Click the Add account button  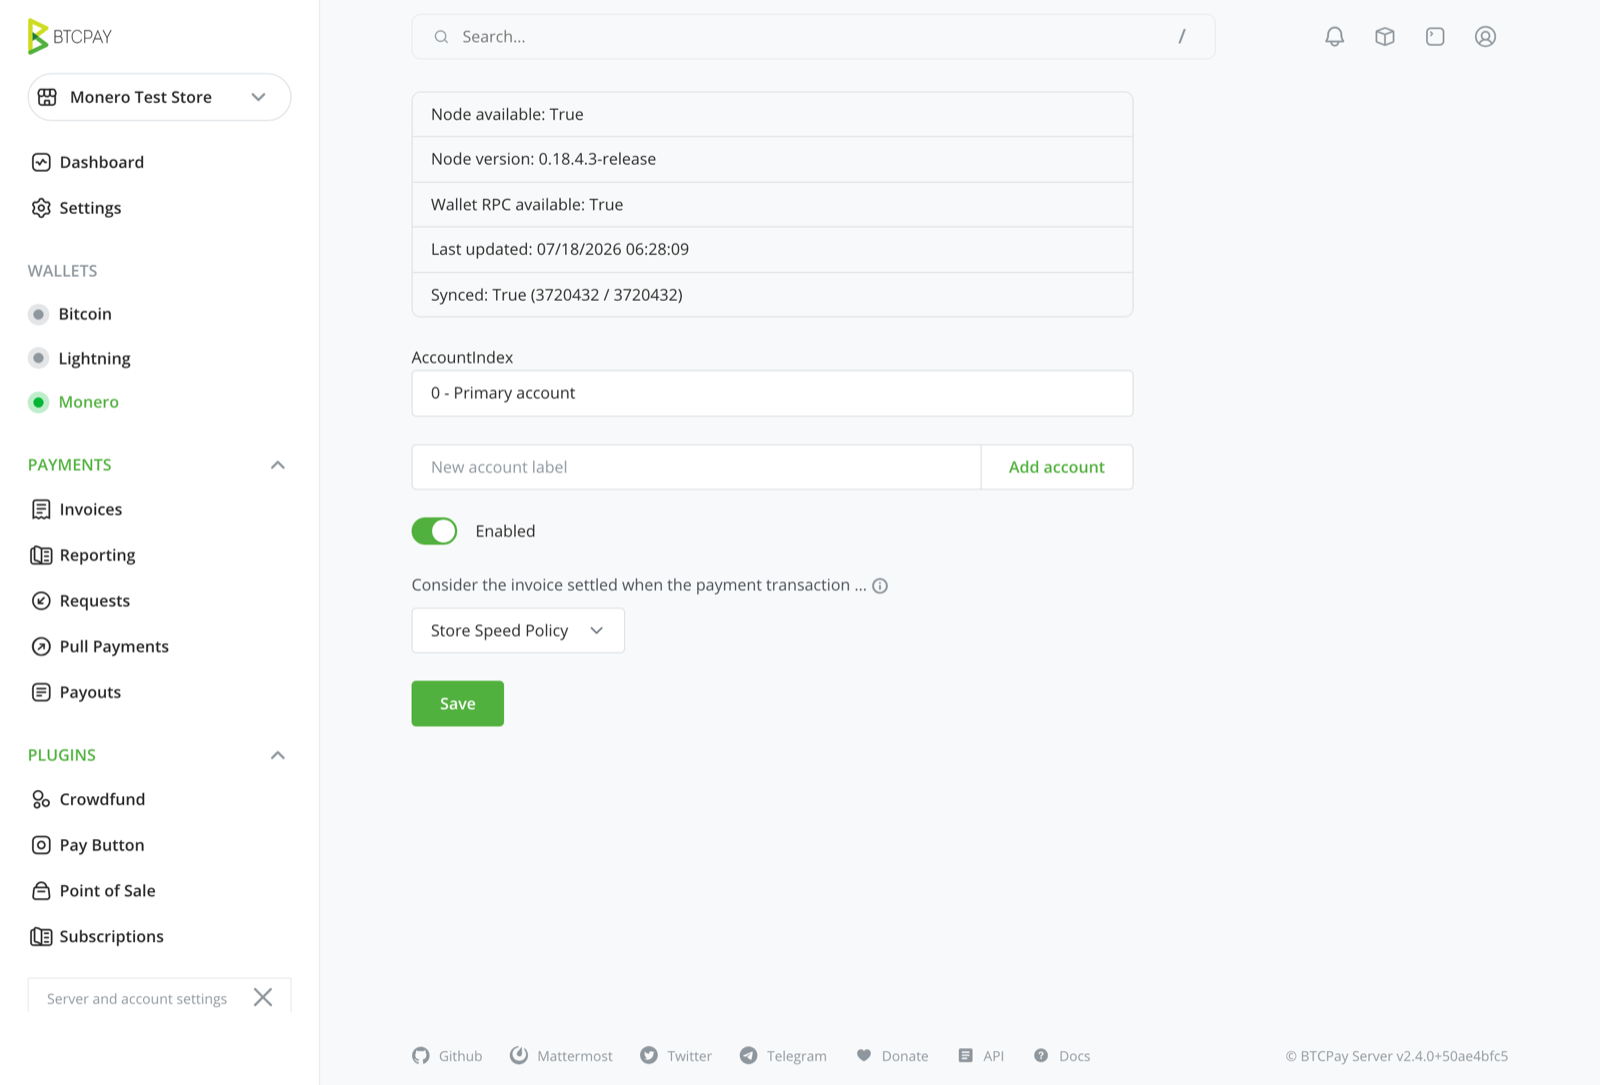(x=1057, y=467)
